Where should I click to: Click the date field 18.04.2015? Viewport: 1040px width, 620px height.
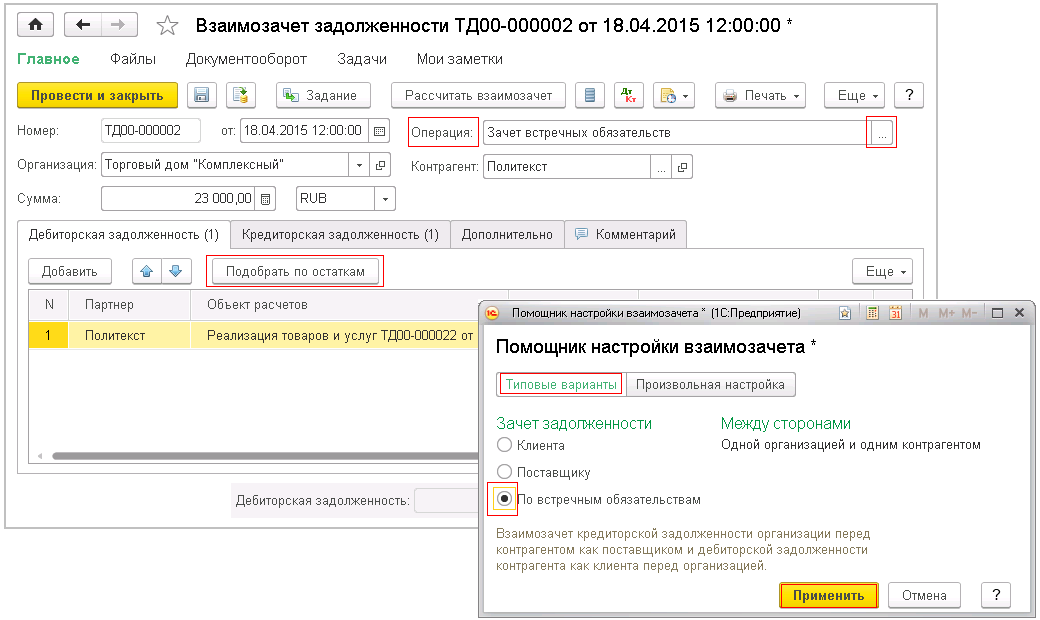pos(304,131)
